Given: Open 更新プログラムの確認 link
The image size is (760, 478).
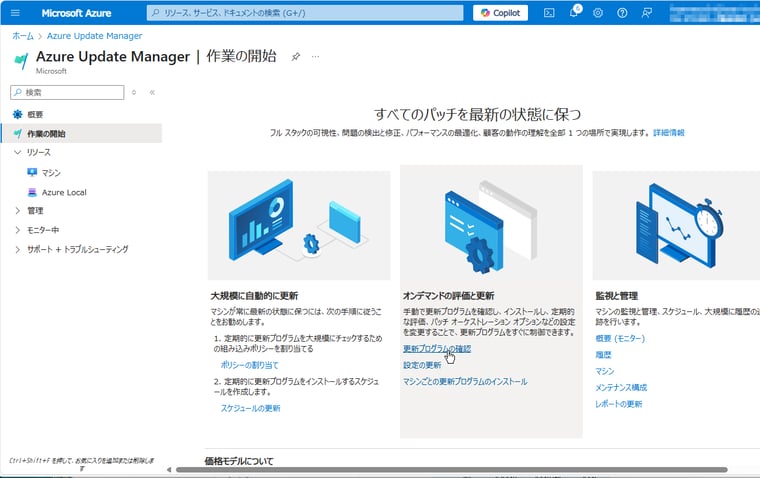Looking at the screenshot, I should [437, 349].
